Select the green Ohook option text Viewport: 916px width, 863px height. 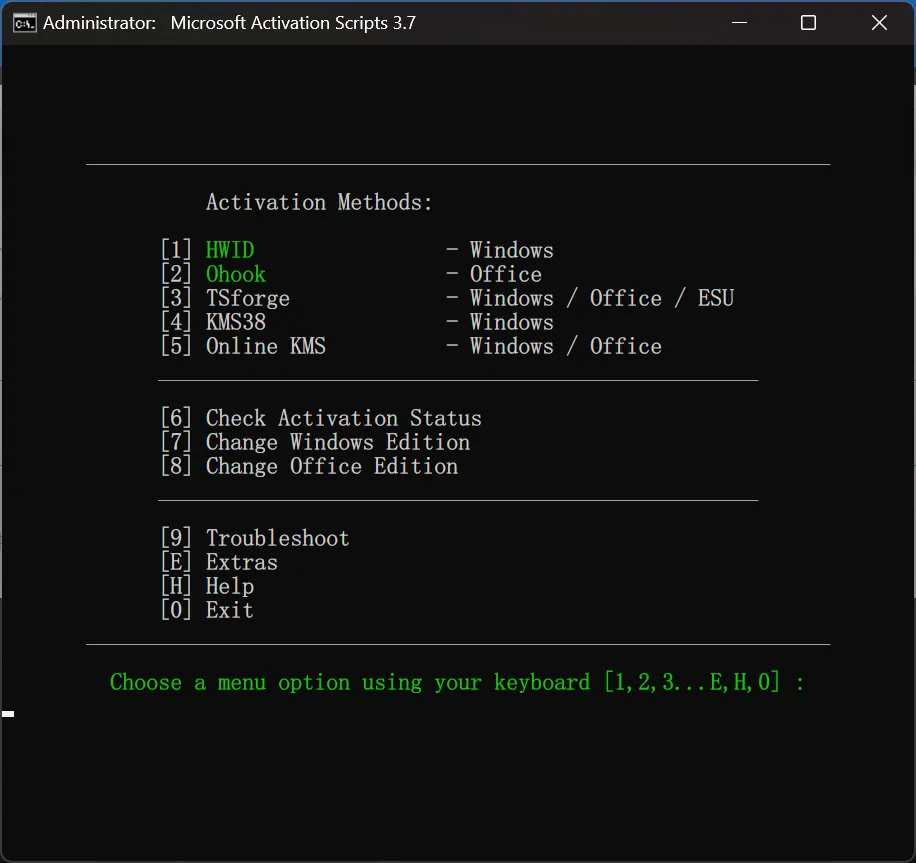pos(235,274)
